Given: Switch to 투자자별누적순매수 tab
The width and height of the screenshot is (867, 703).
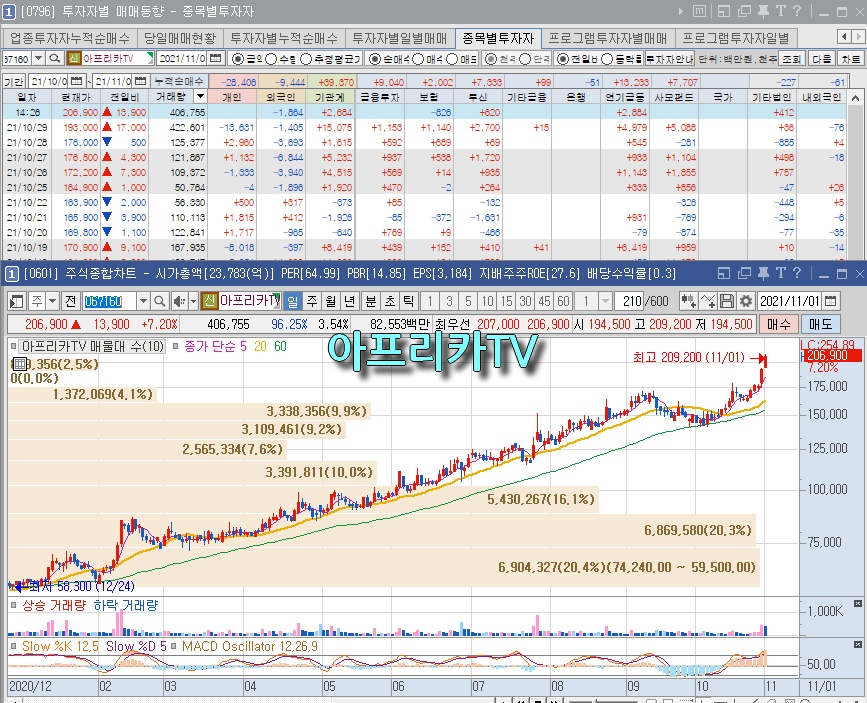Looking at the screenshot, I should (x=284, y=38).
